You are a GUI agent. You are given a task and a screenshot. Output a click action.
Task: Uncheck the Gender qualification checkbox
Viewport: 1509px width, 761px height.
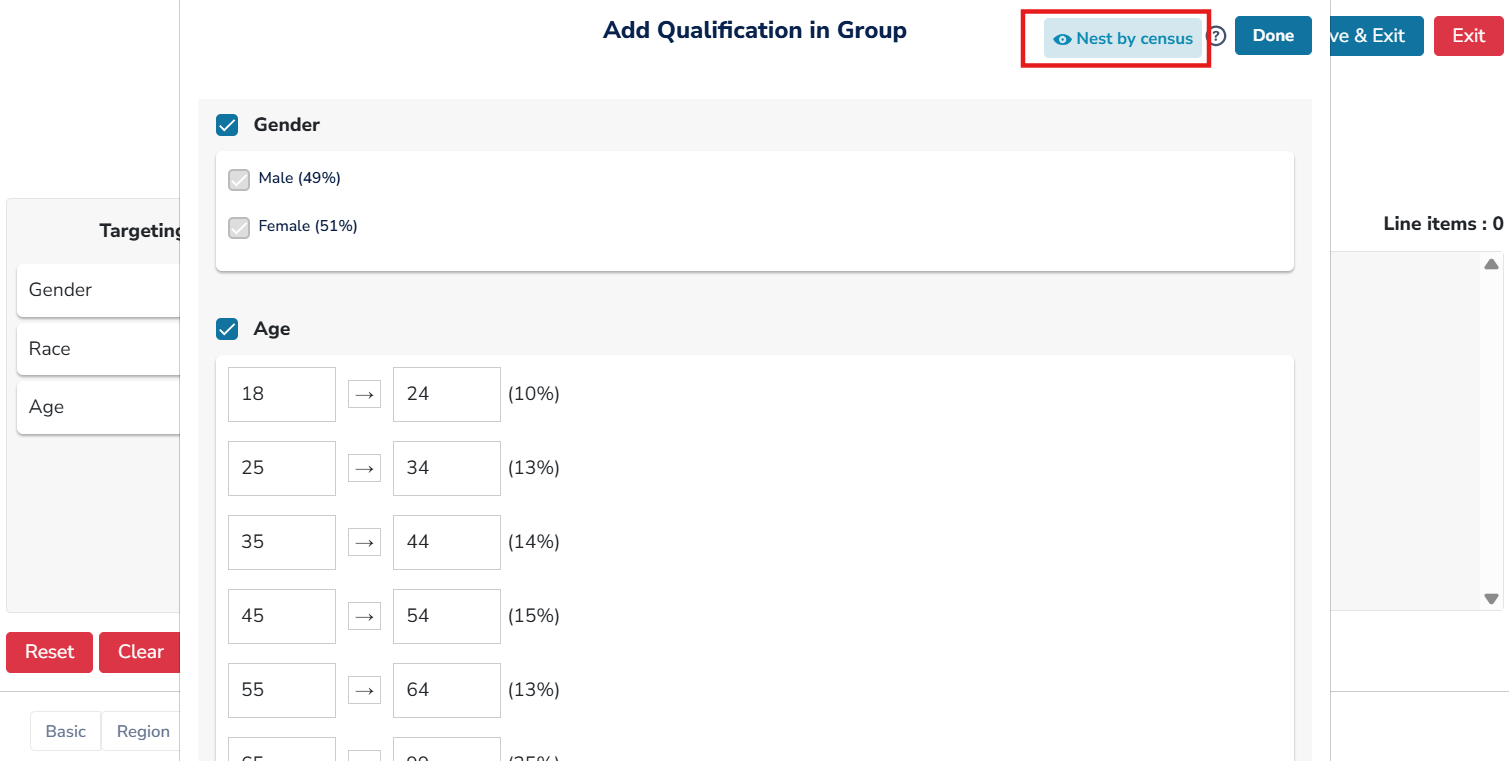[x=227, y=125]
